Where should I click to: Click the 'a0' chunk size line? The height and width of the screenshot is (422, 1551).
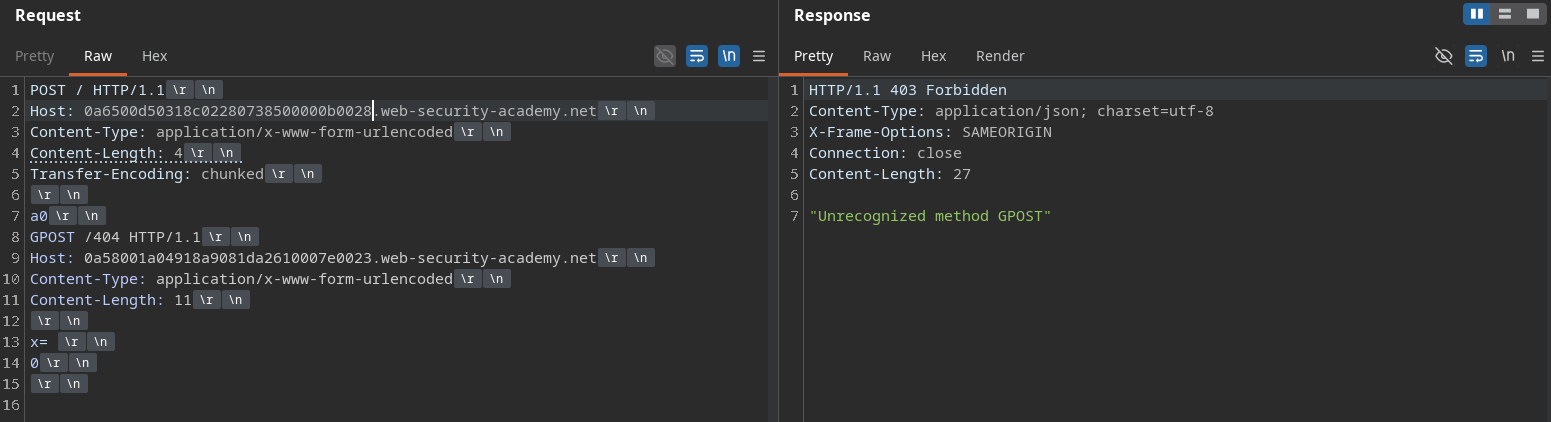pos(39,216)
